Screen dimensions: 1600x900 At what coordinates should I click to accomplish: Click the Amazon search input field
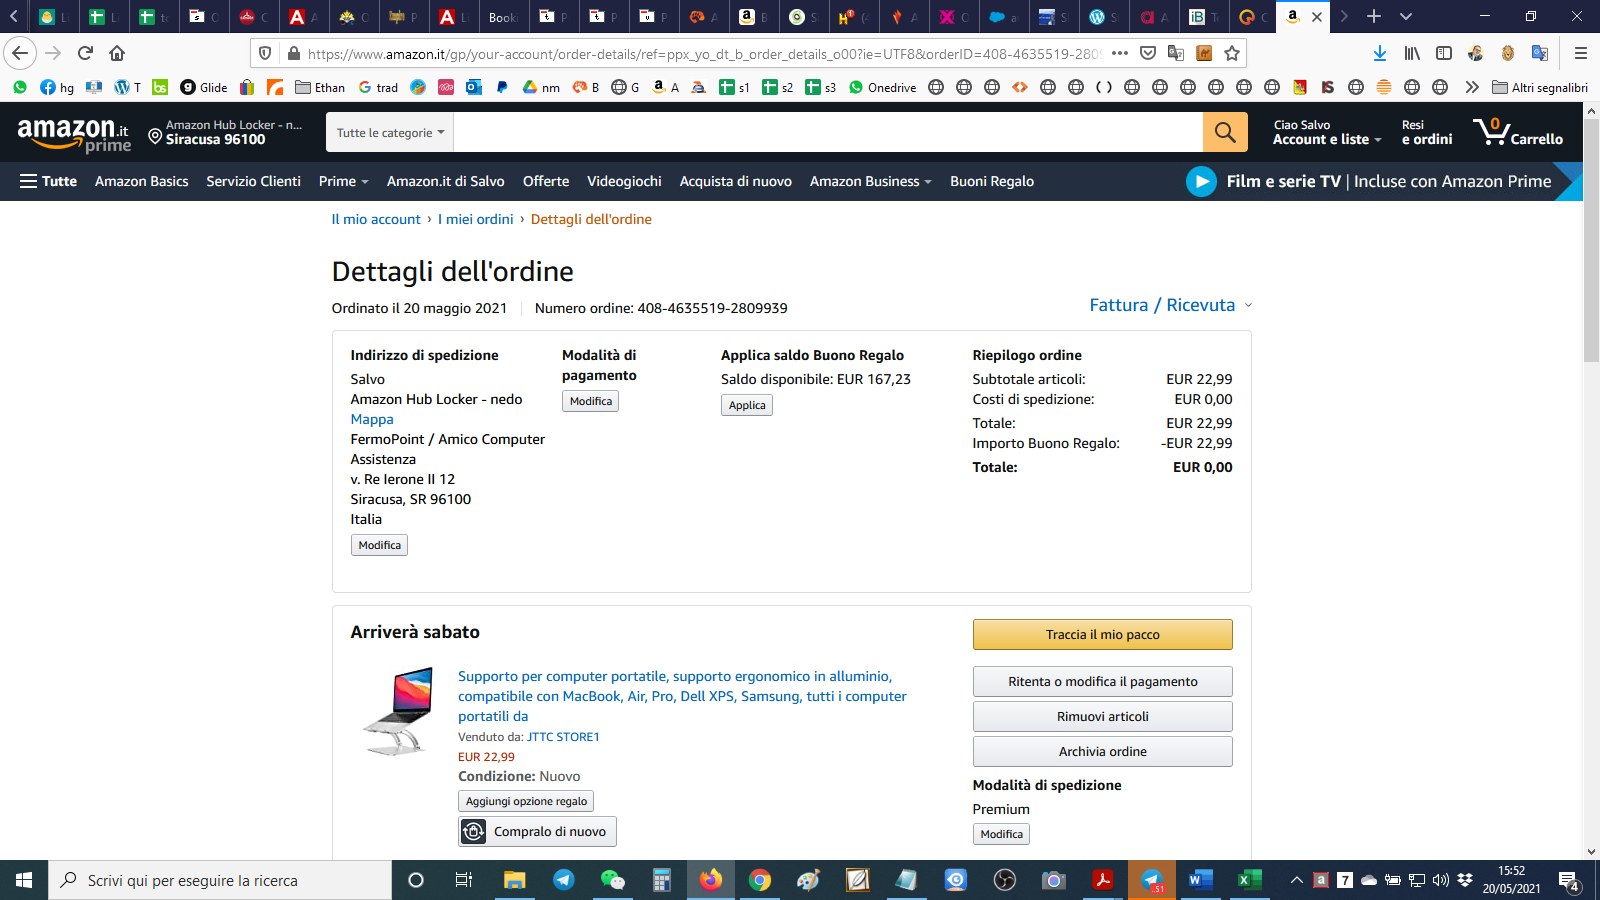[828, 132]
